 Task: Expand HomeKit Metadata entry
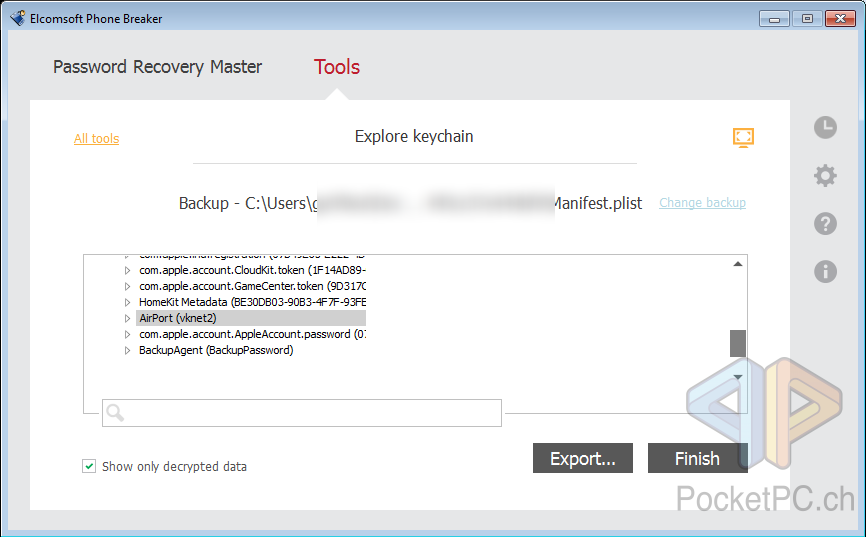coord(128,302)
